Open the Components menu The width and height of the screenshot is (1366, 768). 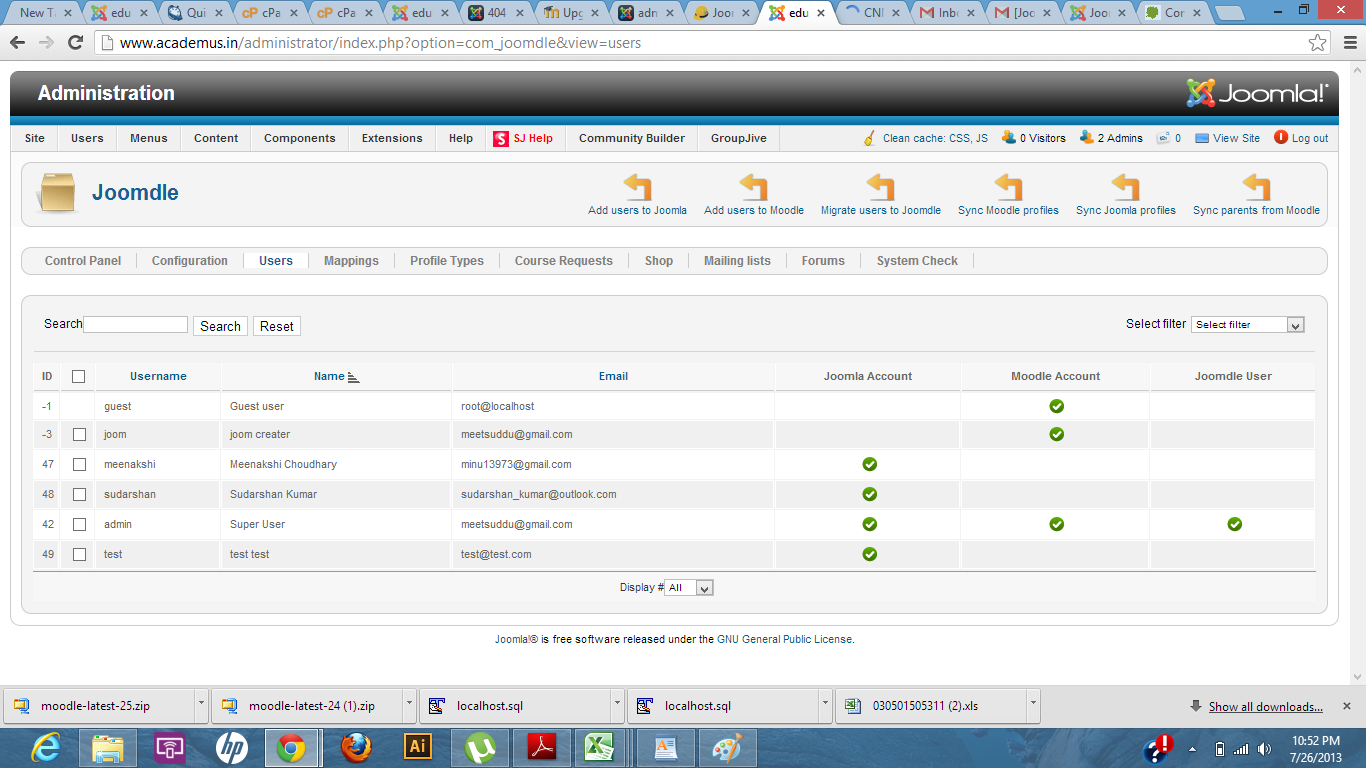299,138
